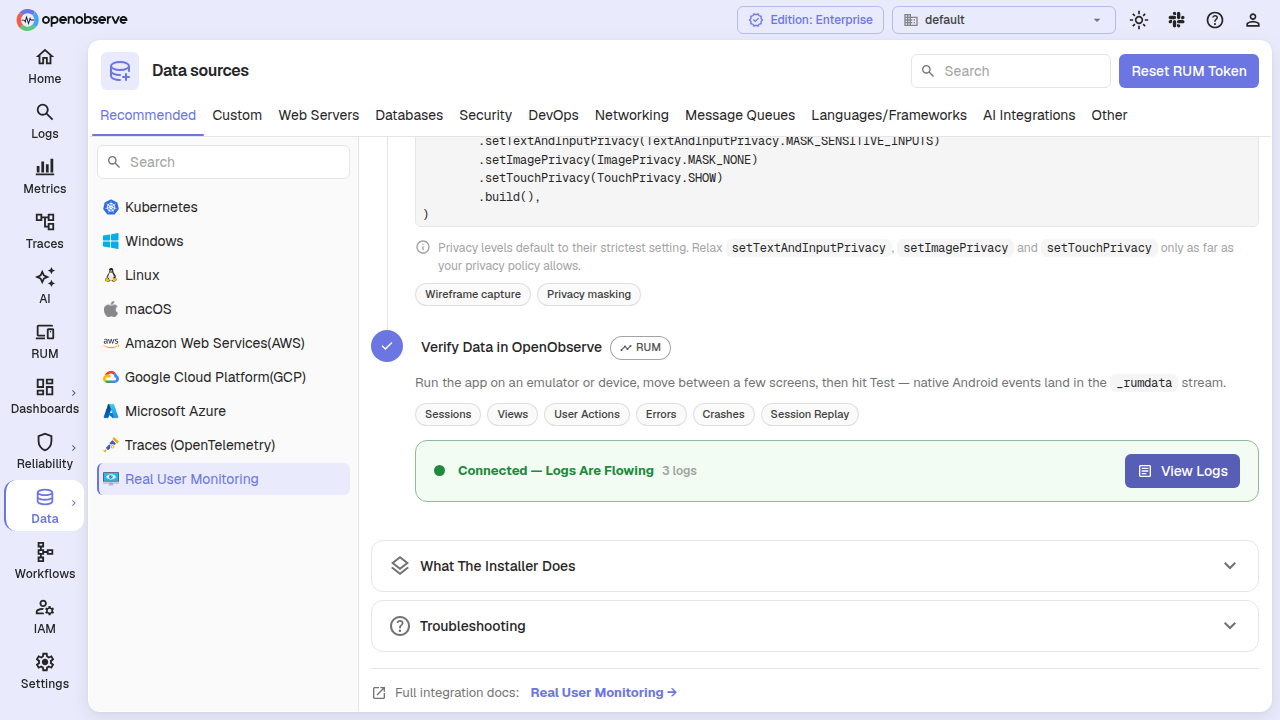Switch to the Message Queues tab
This screenshot has width=1280, height=720.
pos(740,115)
